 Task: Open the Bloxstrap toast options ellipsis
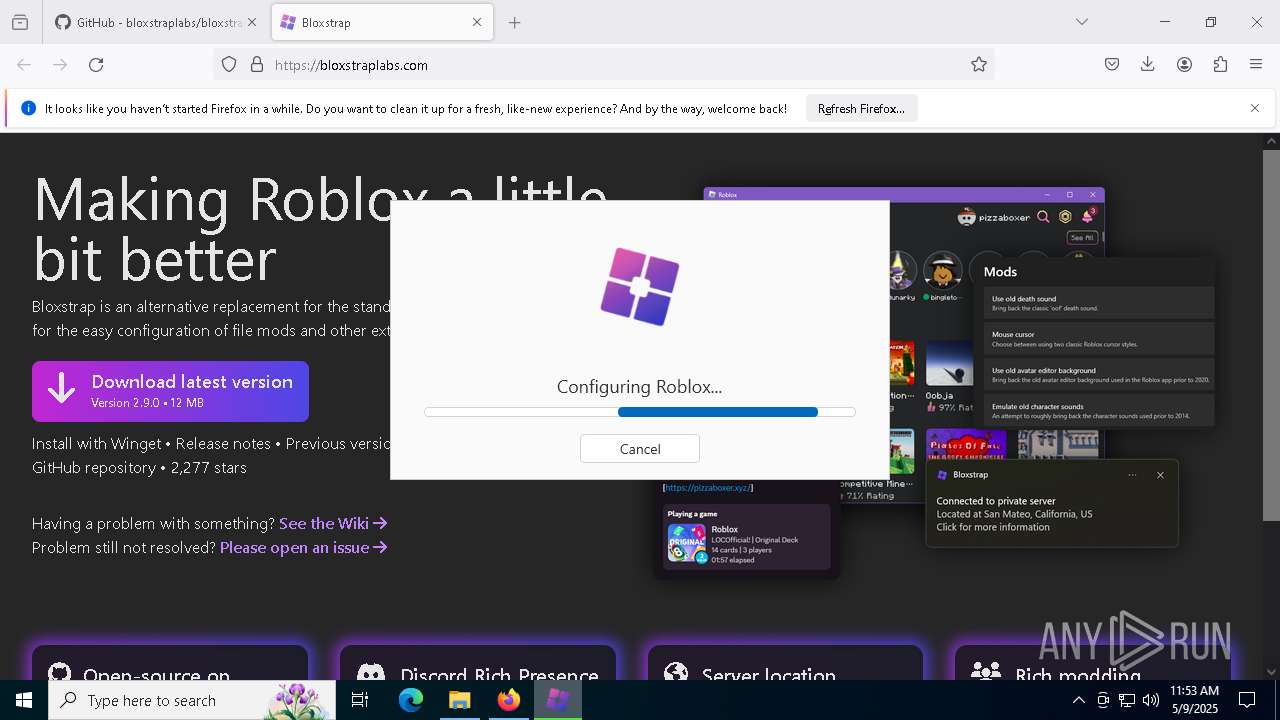pyautogui.click(x=1132, y=475)
